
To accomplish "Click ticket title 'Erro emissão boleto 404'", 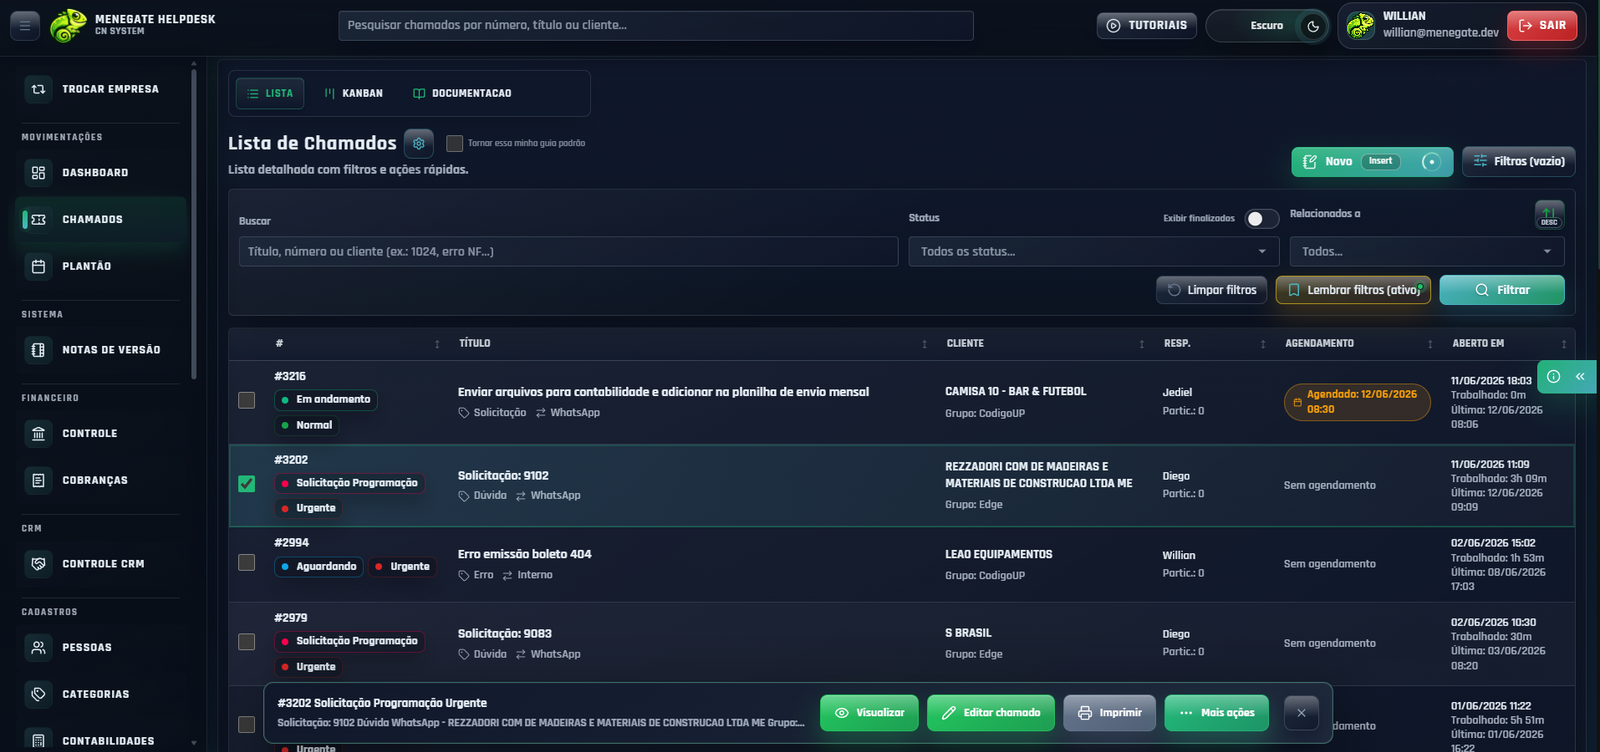I will pos(525,554).
